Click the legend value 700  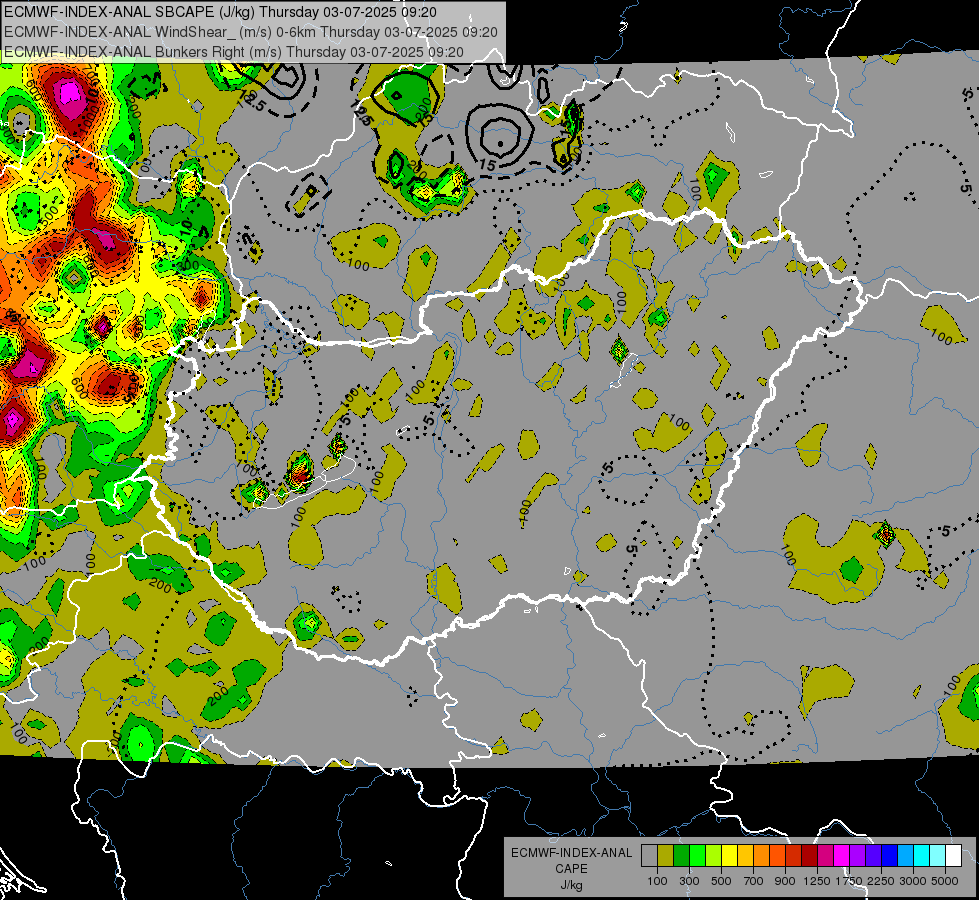pyautogui.click(x=754, y=881)
